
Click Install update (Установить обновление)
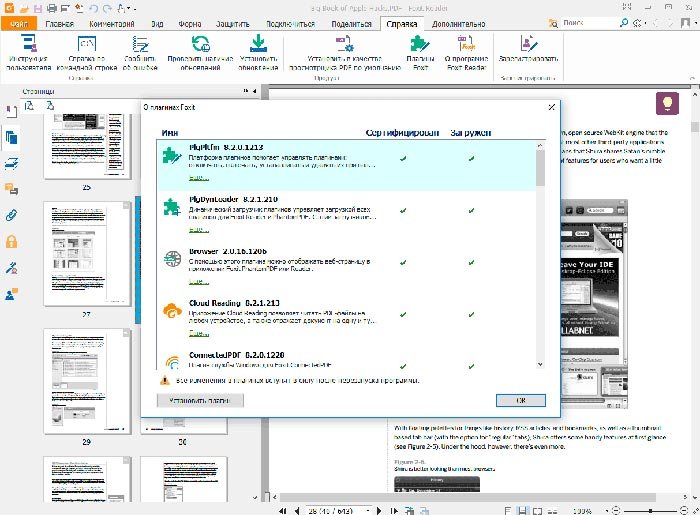click(258, 53)
